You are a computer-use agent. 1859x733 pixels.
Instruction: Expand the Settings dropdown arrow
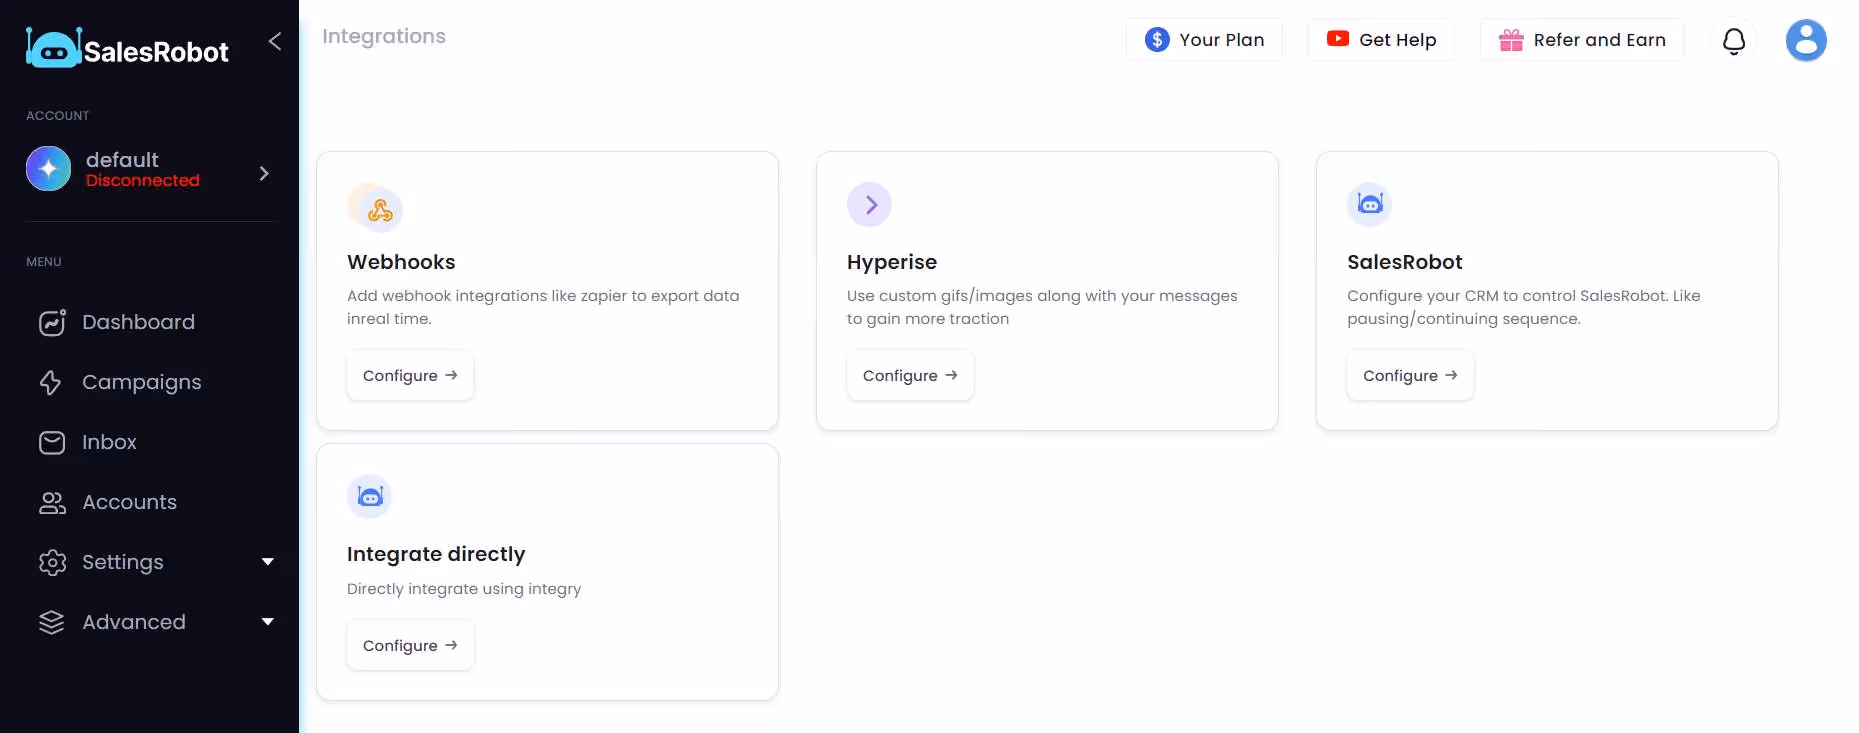(267, 562)
